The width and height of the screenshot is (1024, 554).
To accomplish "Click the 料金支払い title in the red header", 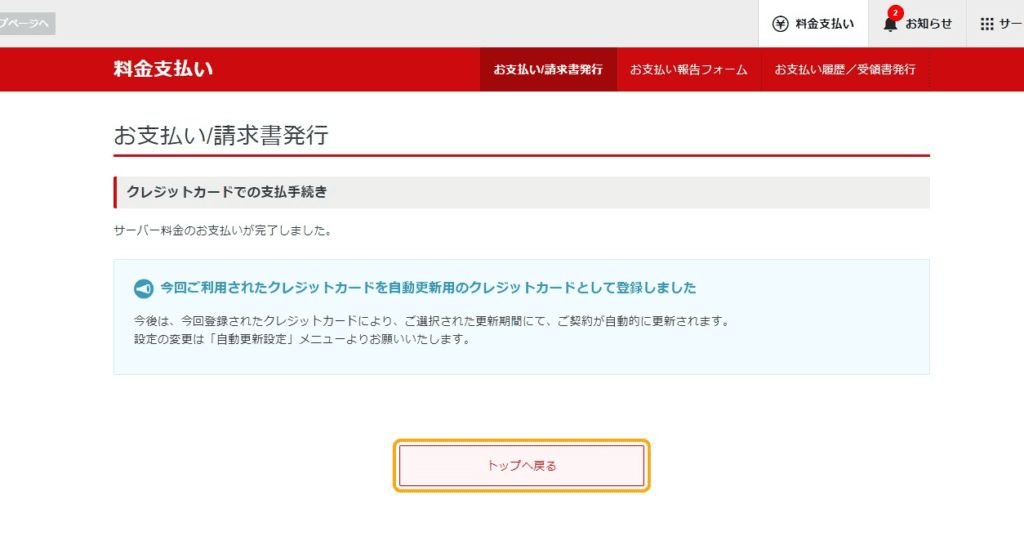I will 163,69.
